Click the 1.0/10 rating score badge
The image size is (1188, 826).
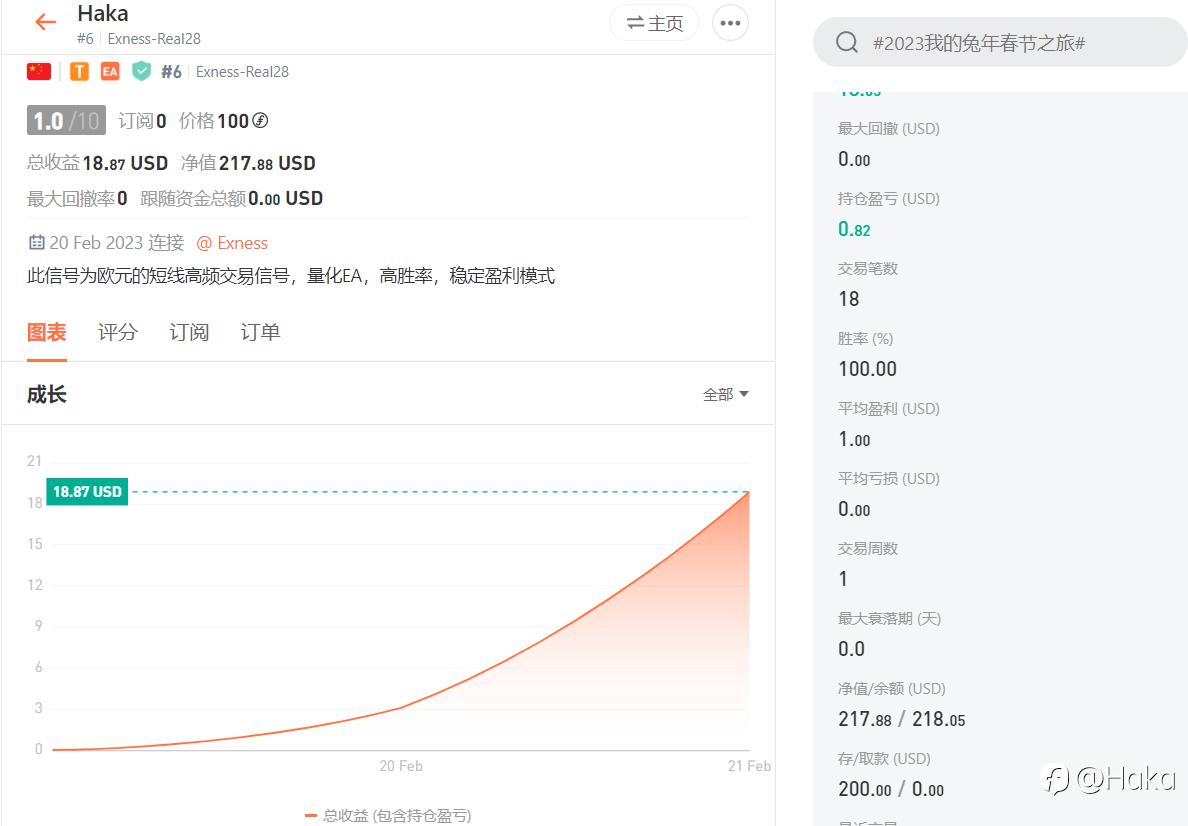(x=66, y=120)
